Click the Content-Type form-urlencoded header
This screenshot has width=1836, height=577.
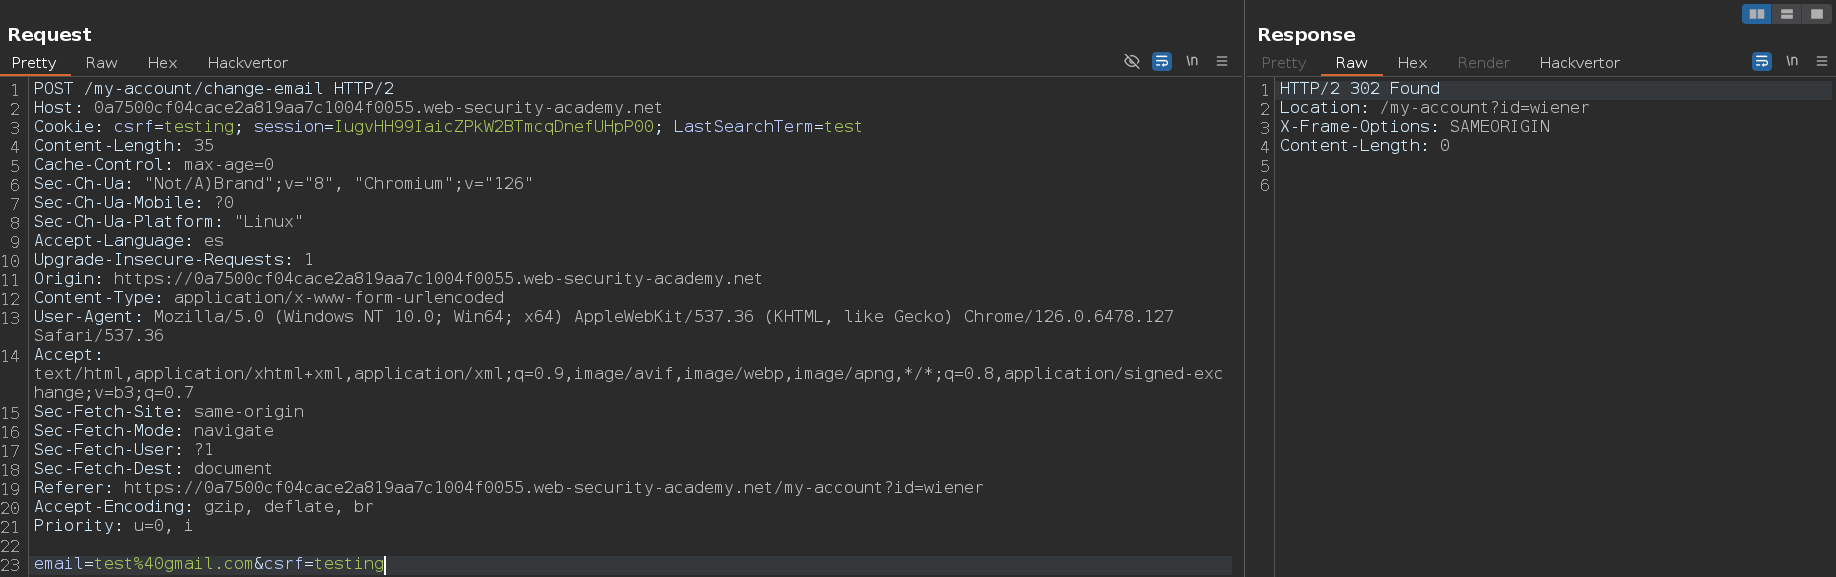click(269, 298)
